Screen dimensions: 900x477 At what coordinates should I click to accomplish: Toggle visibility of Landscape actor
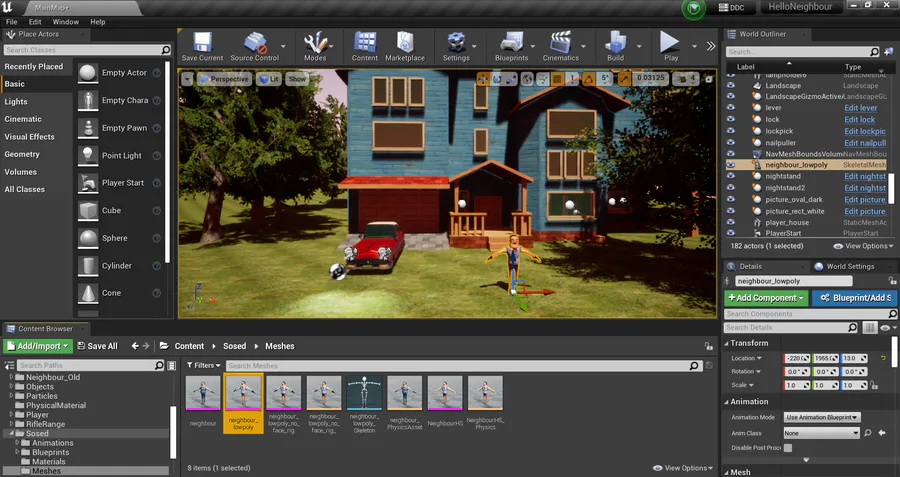pyautogui.click(x=731, y=85)
